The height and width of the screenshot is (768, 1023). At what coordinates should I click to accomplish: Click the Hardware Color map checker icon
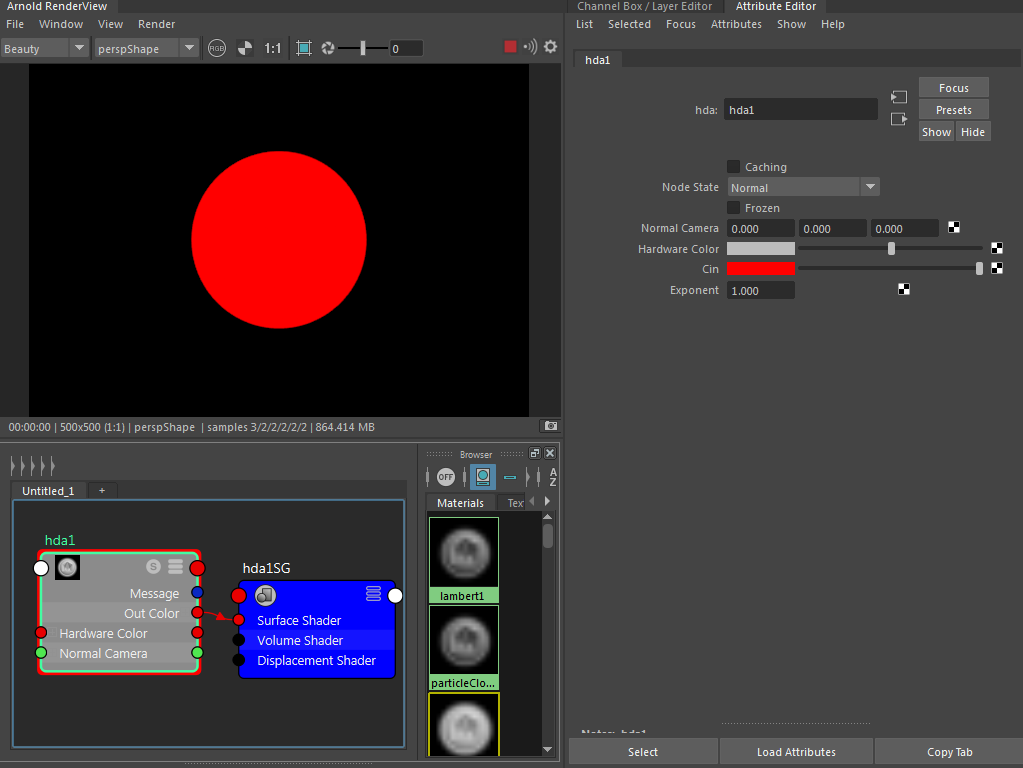(997, 248)
